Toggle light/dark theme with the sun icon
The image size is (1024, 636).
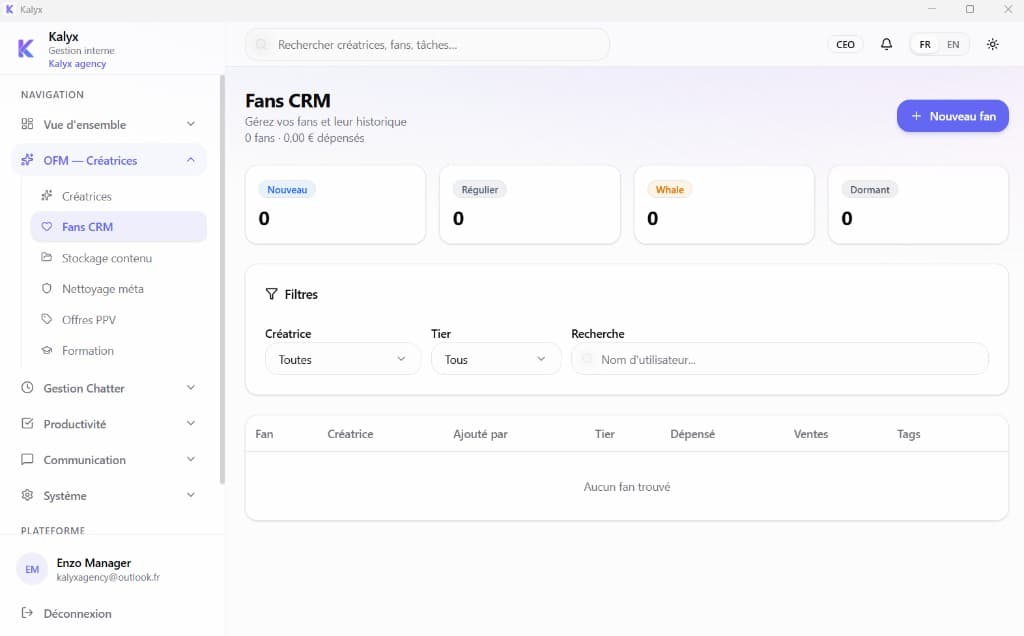coord(993,44)
